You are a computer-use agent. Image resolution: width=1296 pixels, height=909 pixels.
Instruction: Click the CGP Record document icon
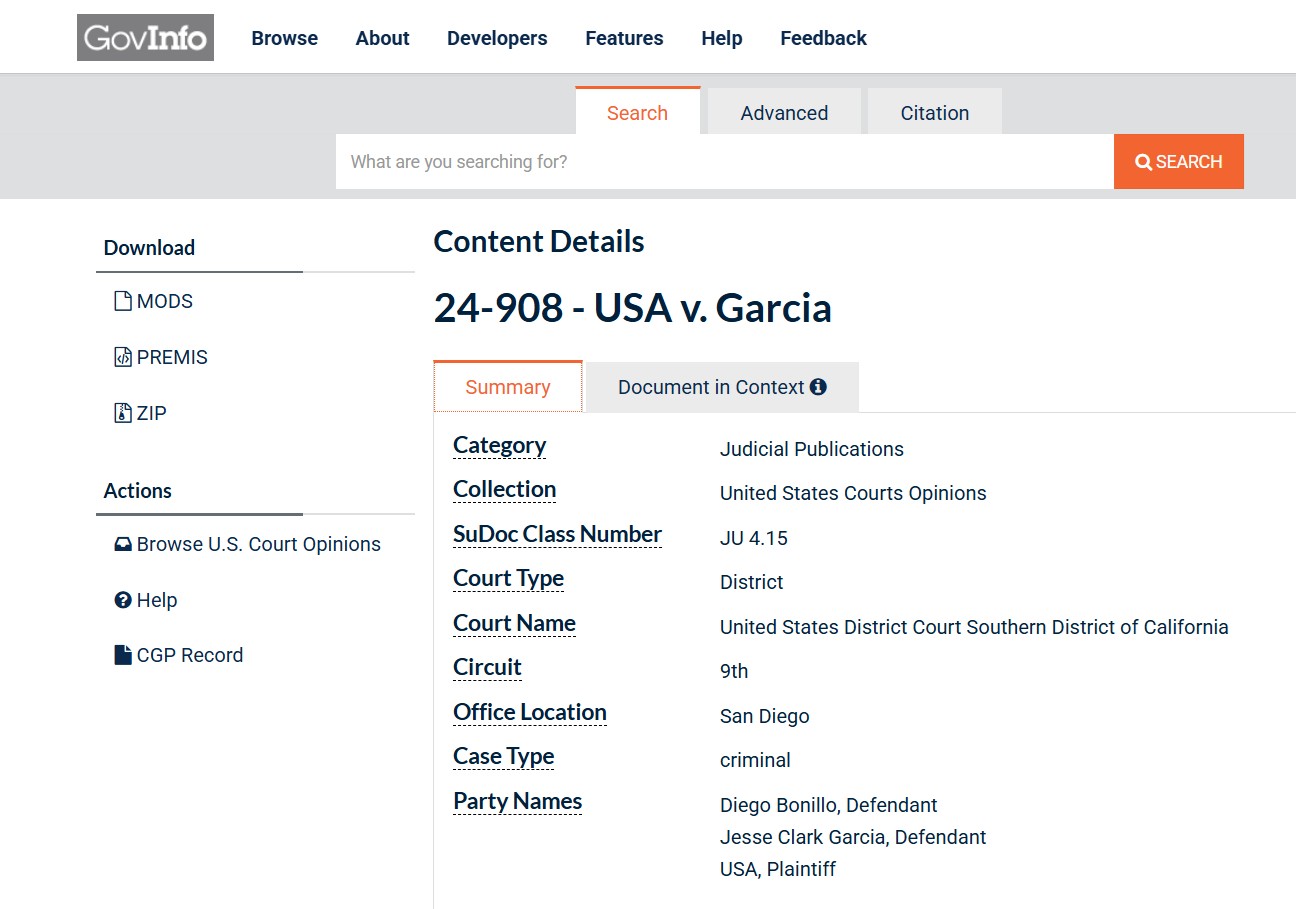click(x=123, y=655)
